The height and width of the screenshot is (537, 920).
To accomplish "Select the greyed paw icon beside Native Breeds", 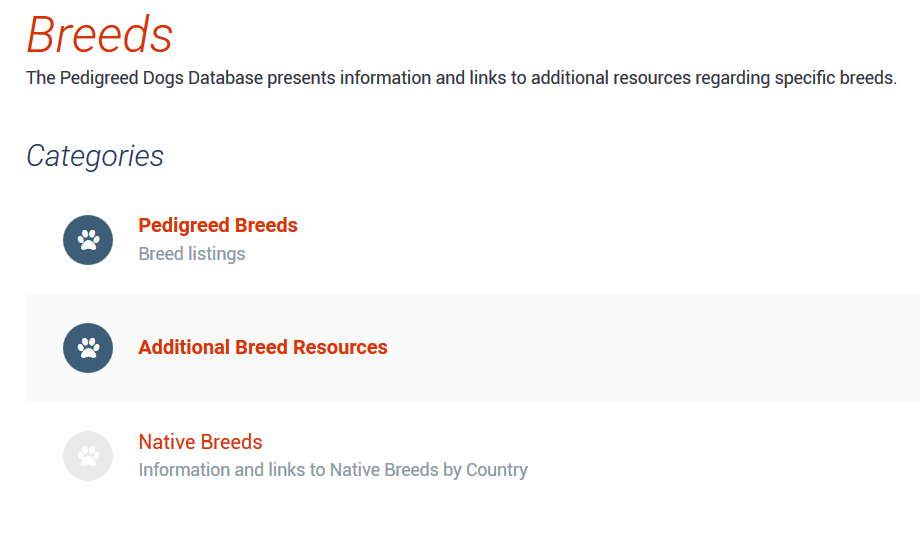I will pos(88,456).
